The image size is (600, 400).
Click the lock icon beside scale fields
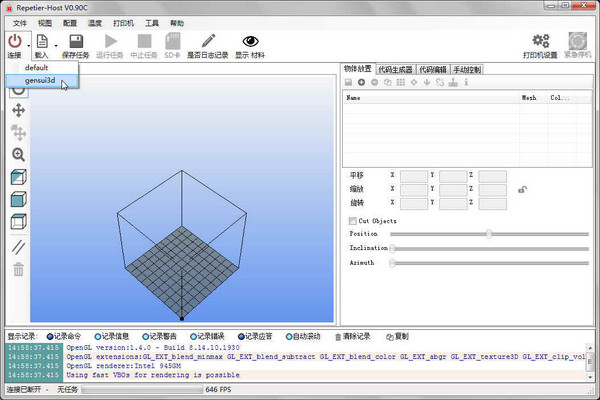tap(522, 189)
